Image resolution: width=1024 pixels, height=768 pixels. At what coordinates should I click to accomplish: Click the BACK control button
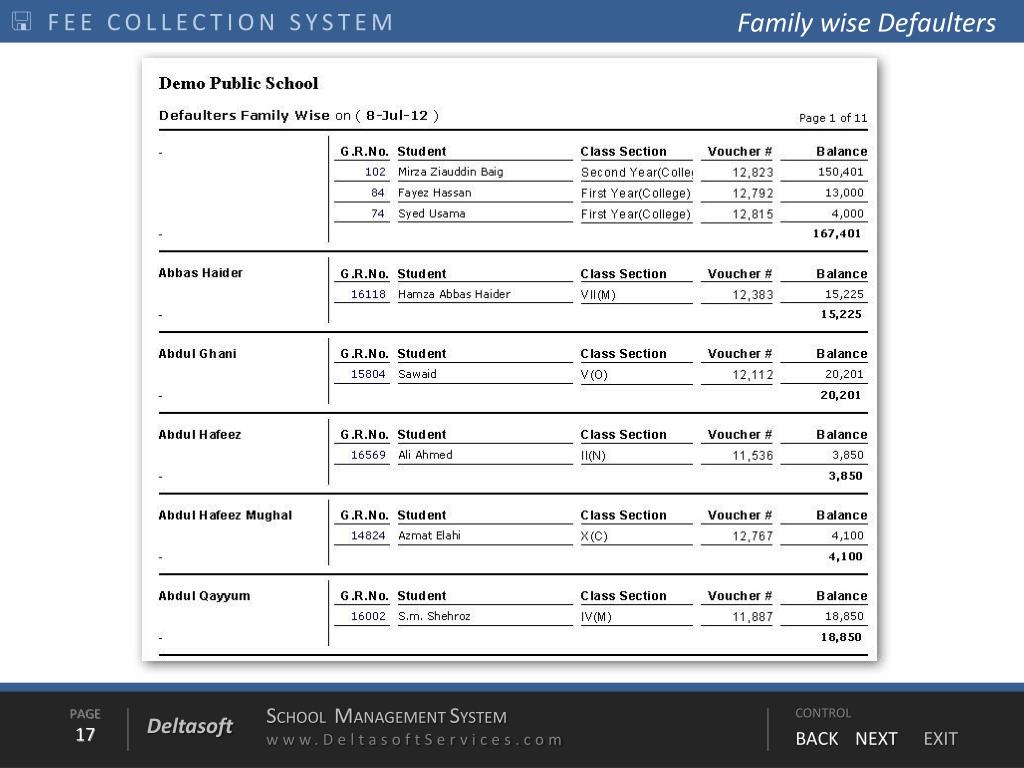[816, 739]
